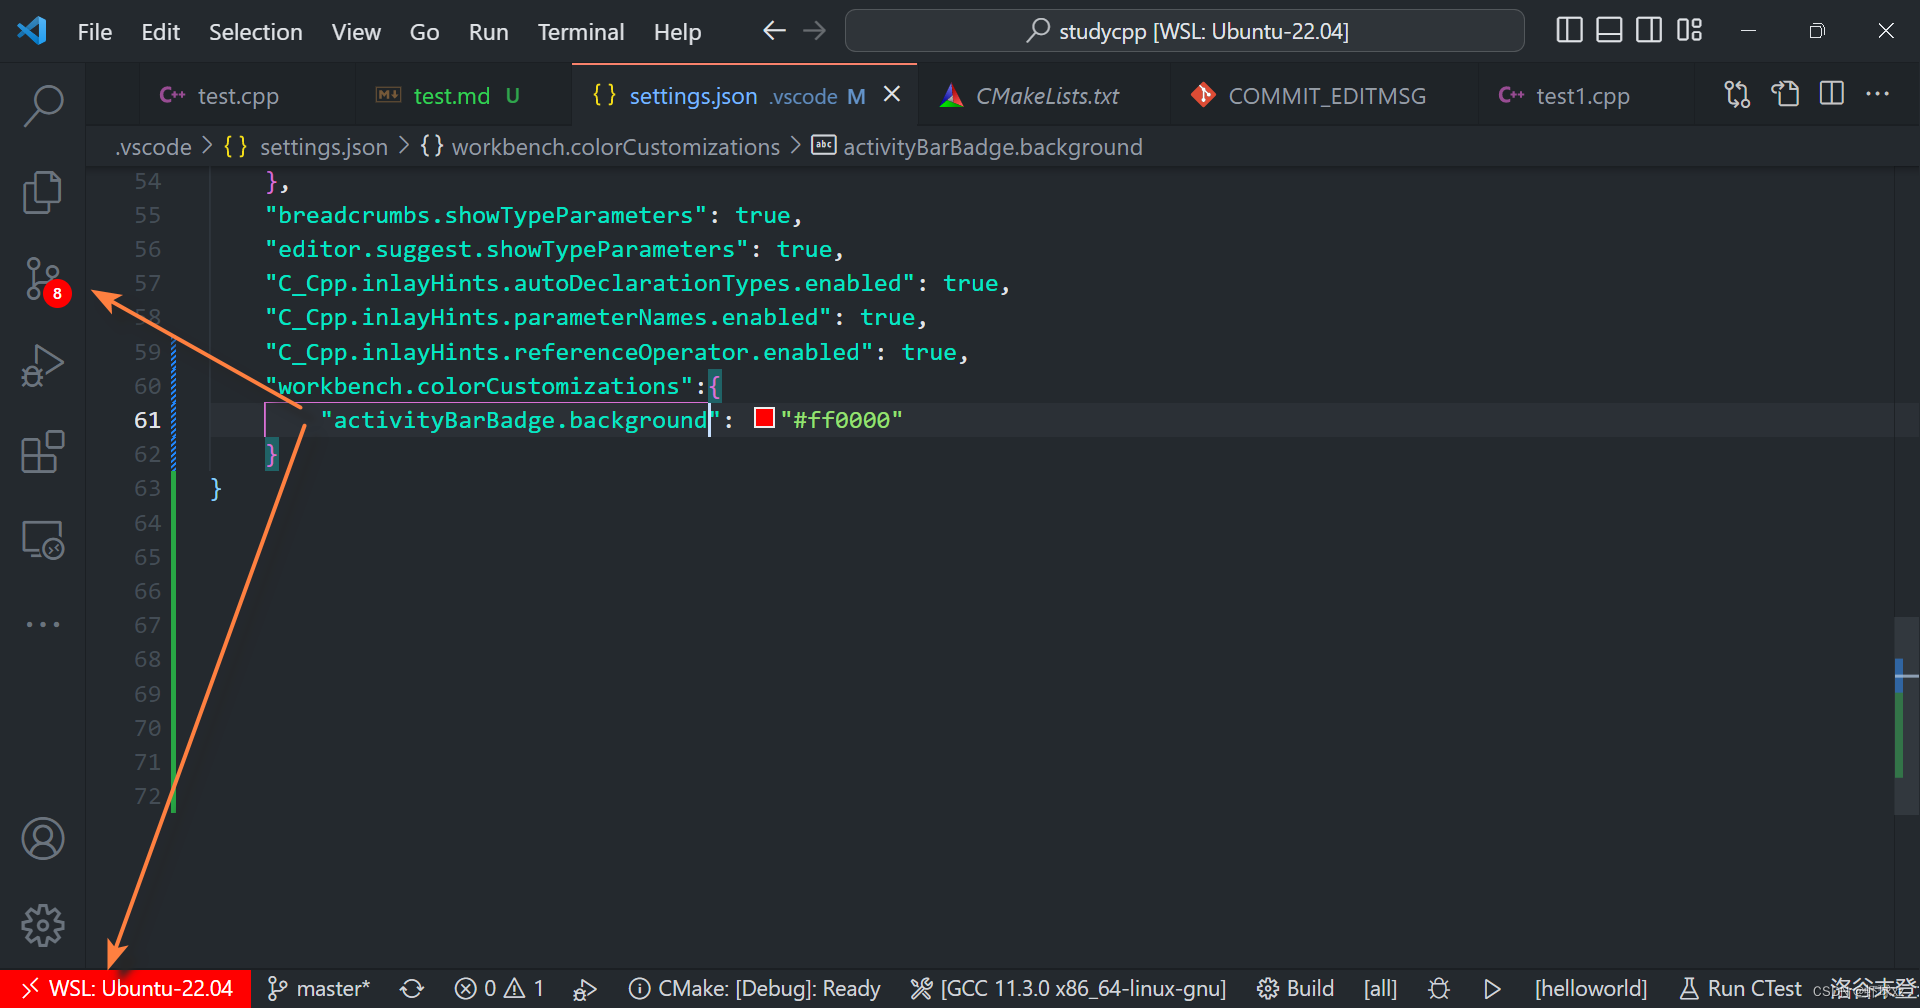This screenshot has height=1008, width=1920.
Task: Go back with the left arrow
Action: tap(774, 31)
